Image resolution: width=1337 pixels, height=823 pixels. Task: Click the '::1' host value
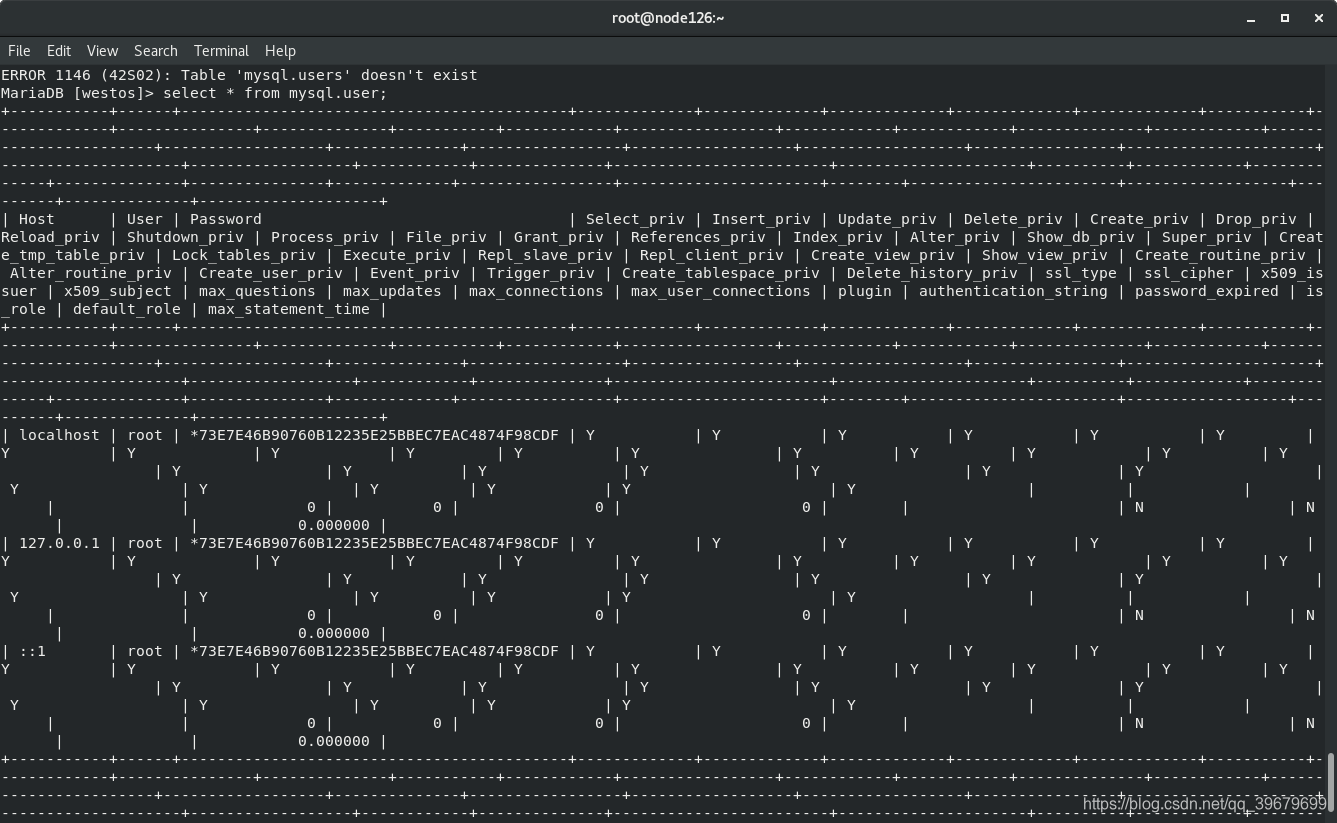pyautogui.click(x=32, y=651)
